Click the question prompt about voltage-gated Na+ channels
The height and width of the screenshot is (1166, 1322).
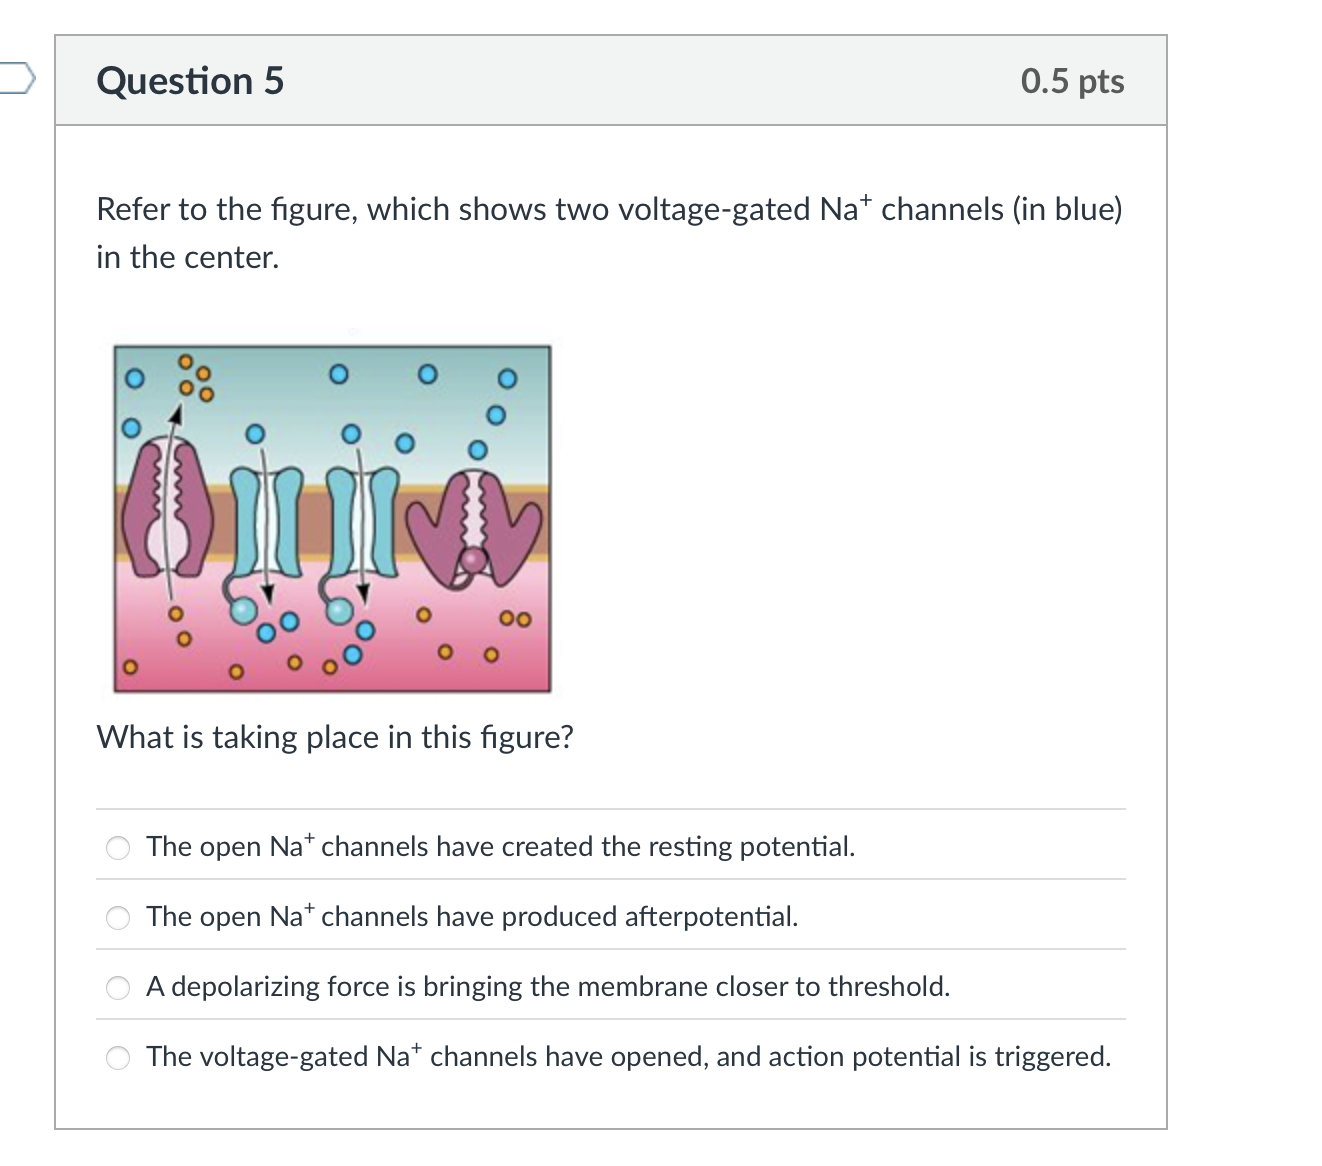click(608, 230)
